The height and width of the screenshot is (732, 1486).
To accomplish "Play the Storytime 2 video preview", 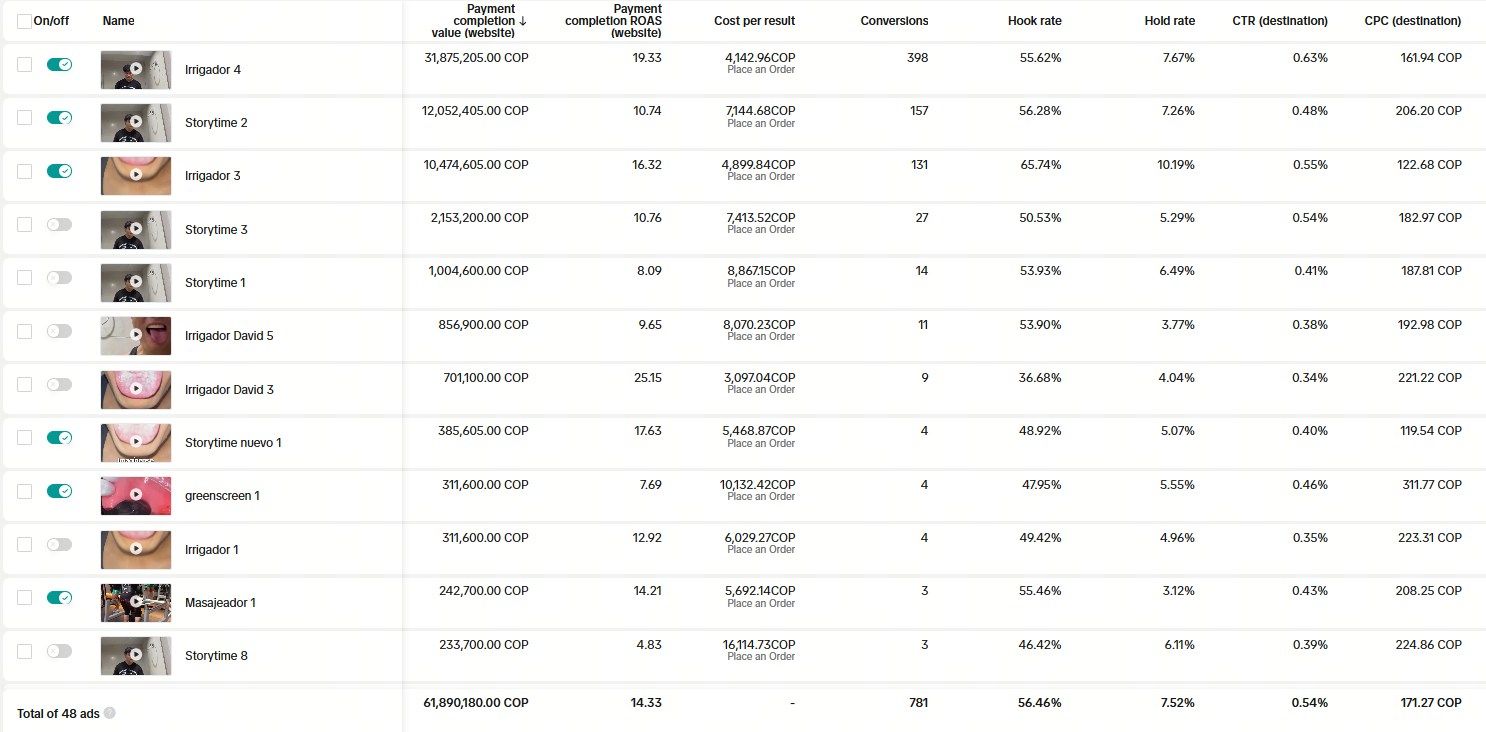I will (136, 121).
